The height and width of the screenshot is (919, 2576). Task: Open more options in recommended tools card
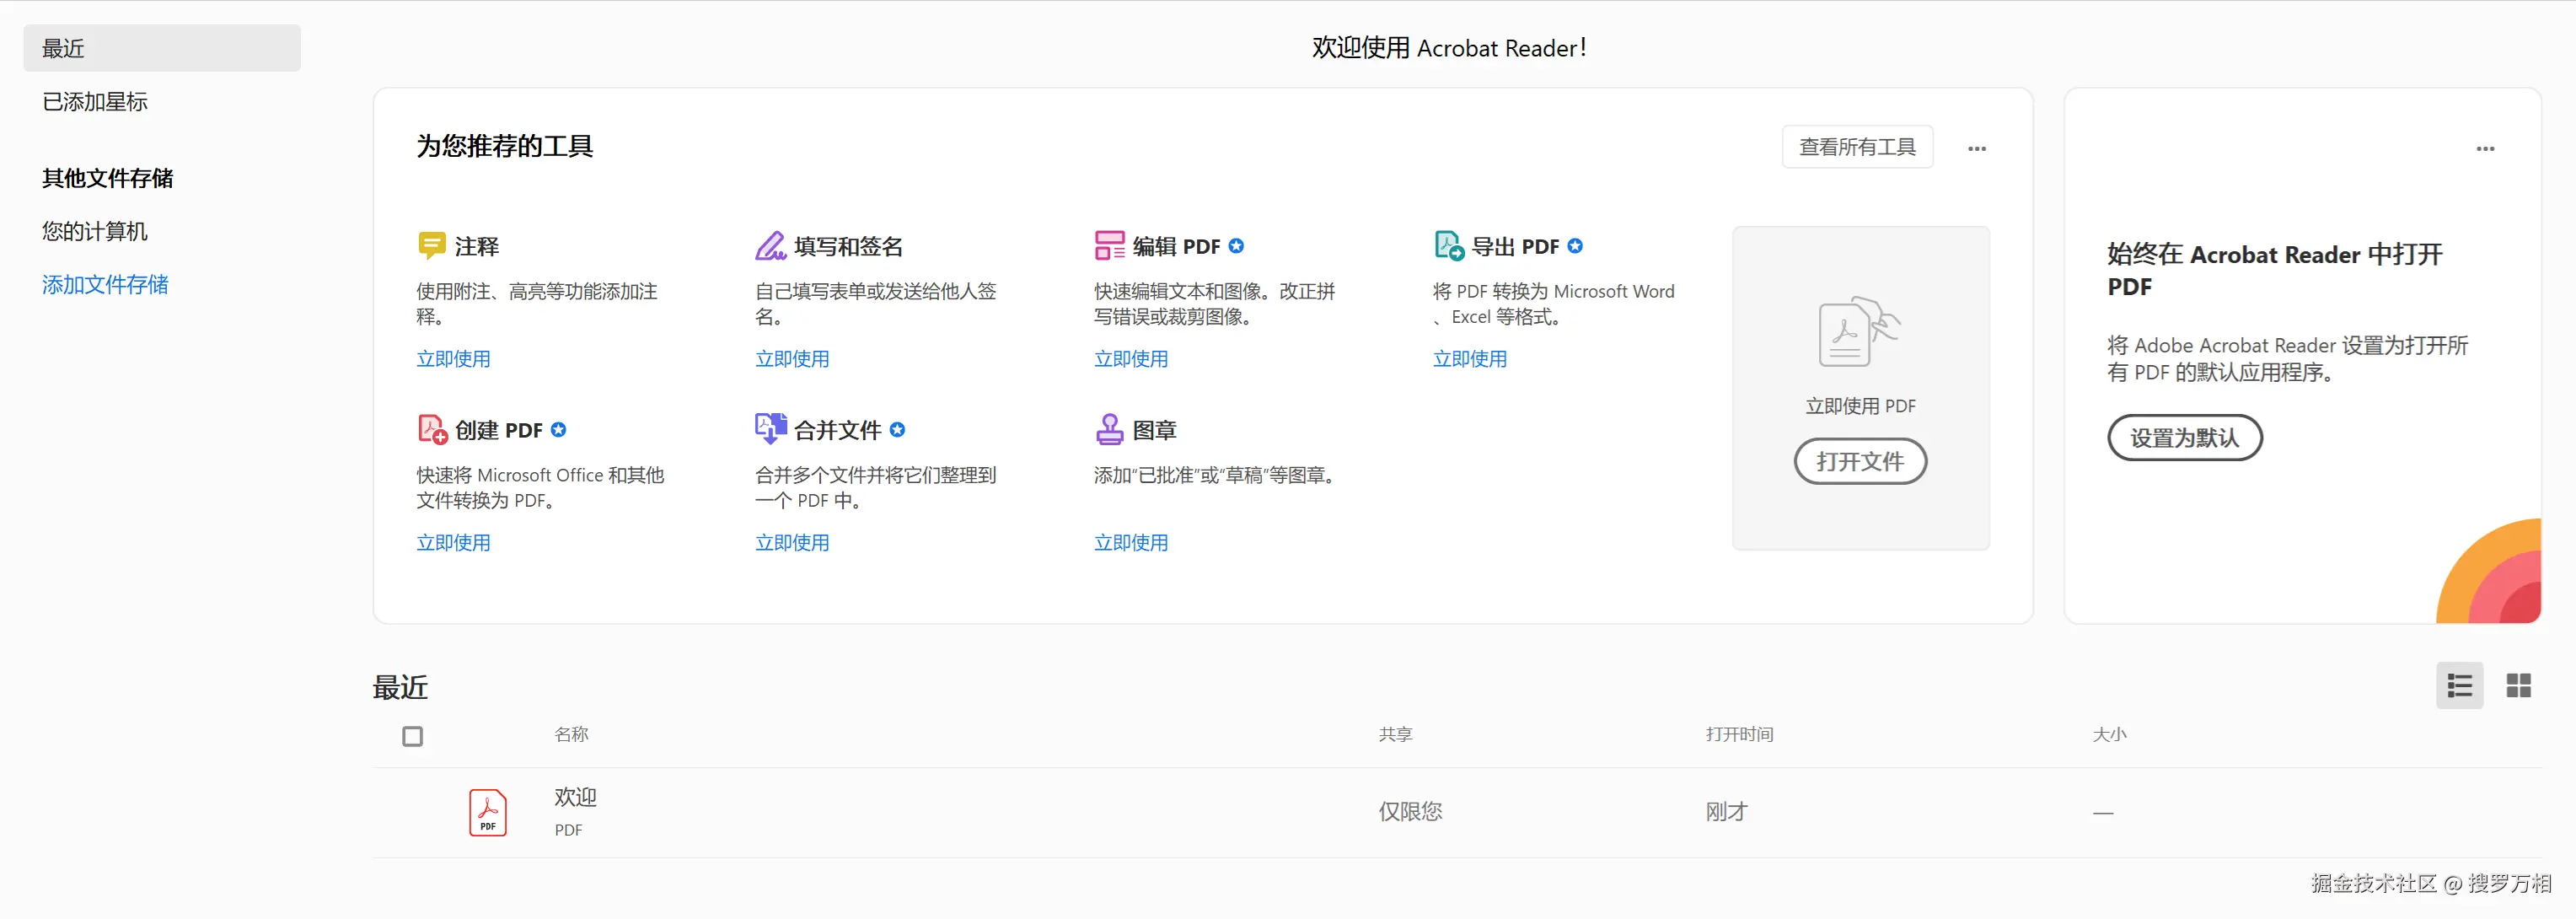(1976, 149)
